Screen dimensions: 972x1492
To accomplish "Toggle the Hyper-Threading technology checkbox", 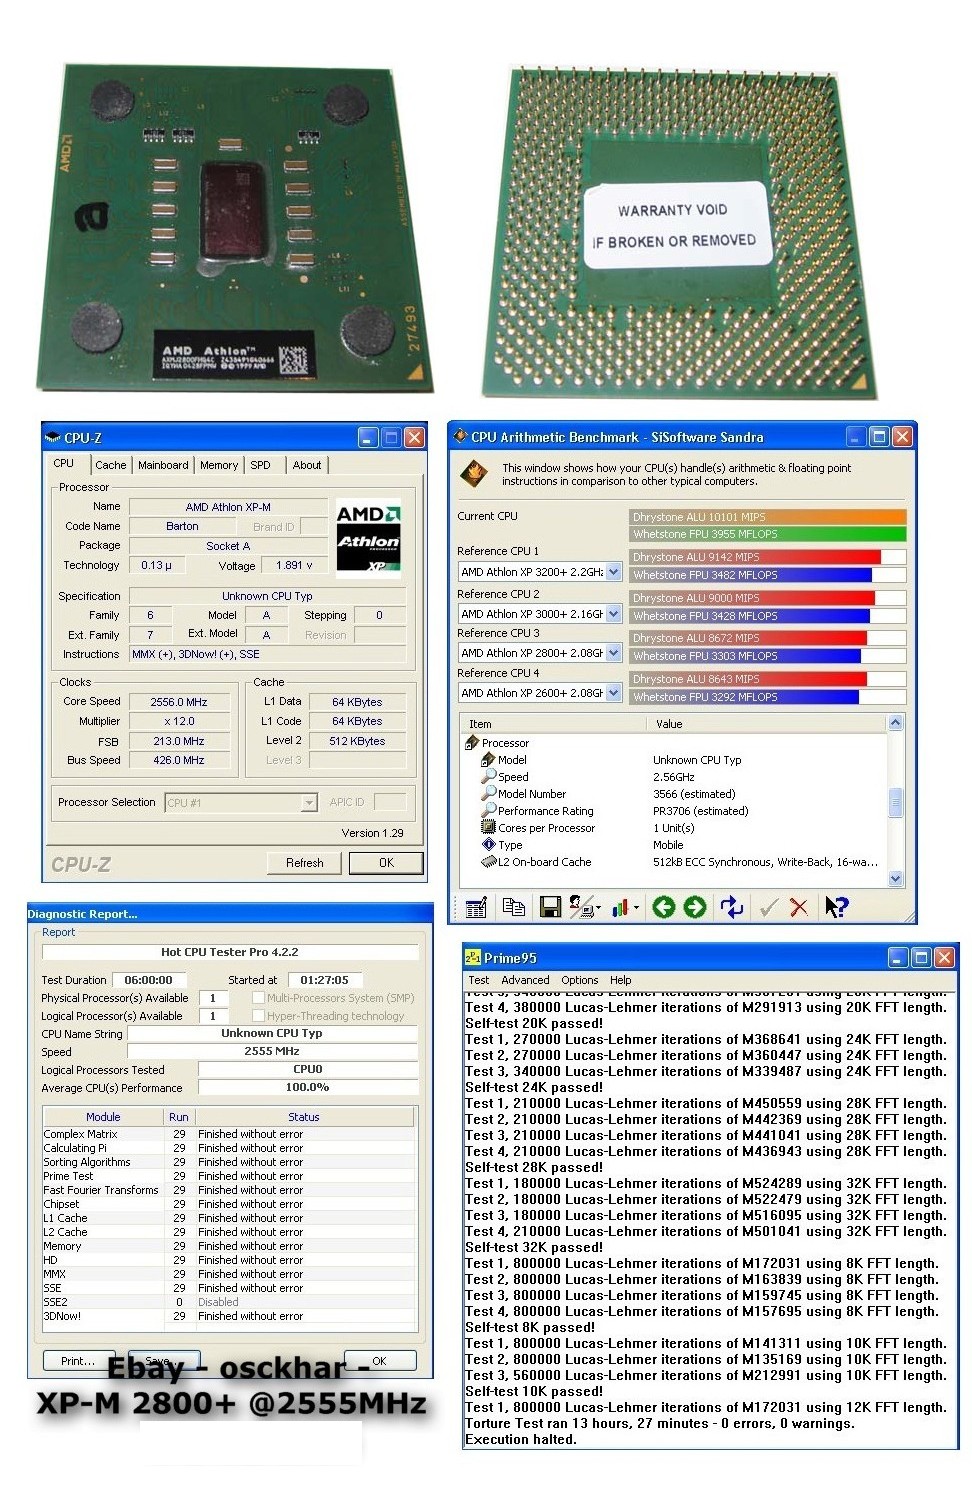I will [258, 1016].
